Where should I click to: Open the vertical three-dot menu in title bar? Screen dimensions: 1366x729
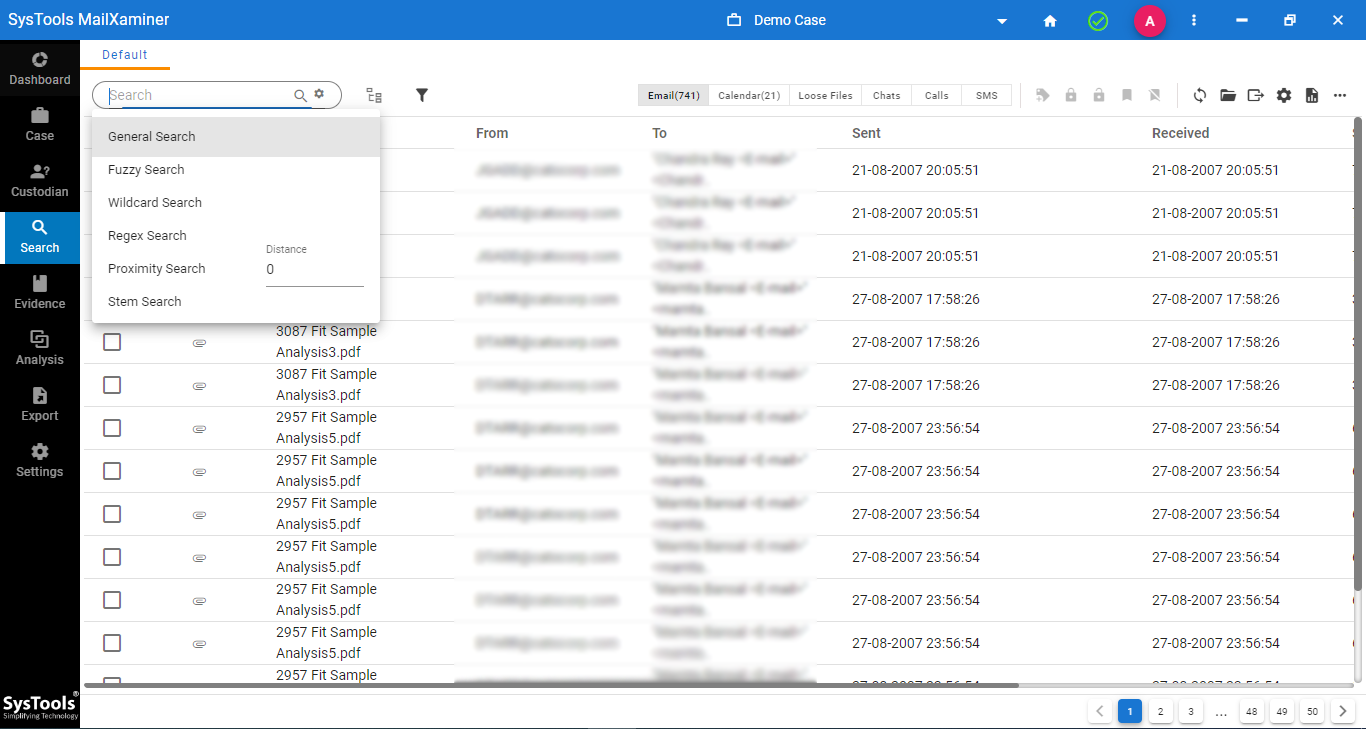coord(1194,20)
